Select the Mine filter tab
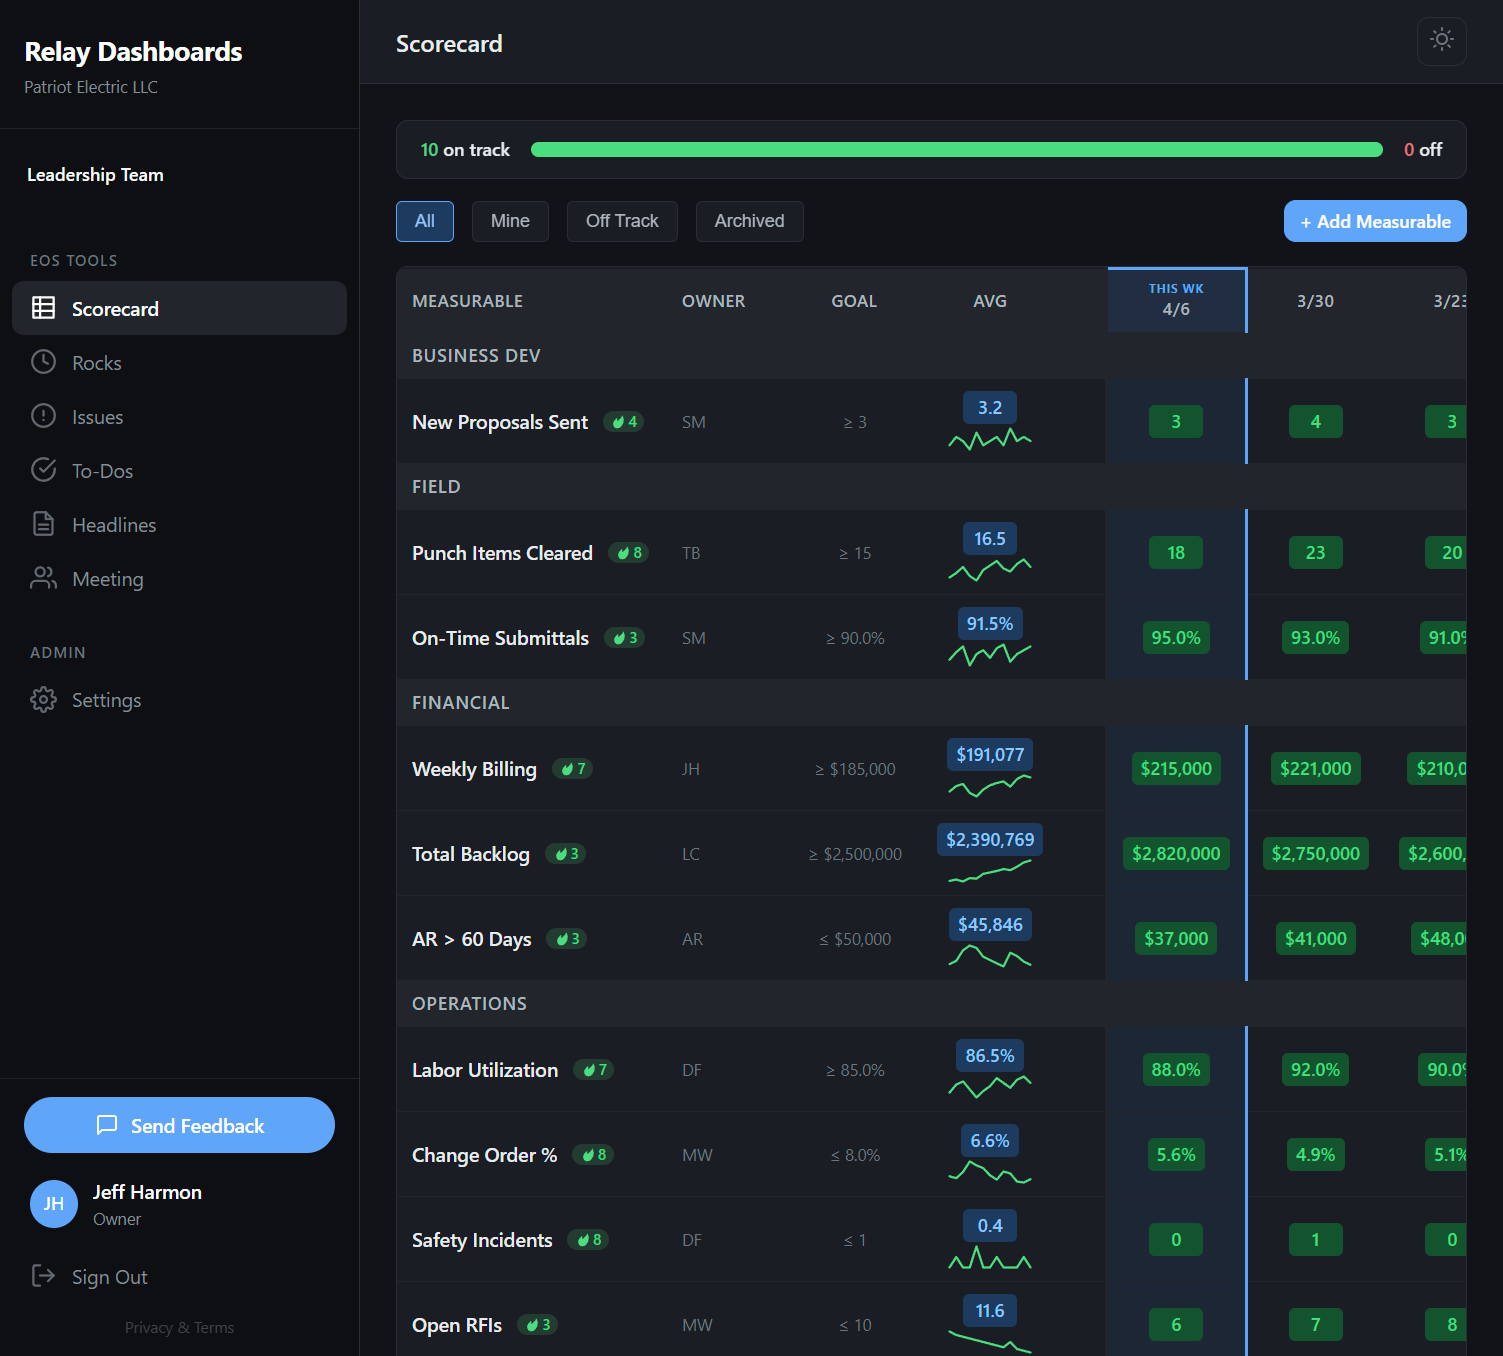 [x=510, y=221]
